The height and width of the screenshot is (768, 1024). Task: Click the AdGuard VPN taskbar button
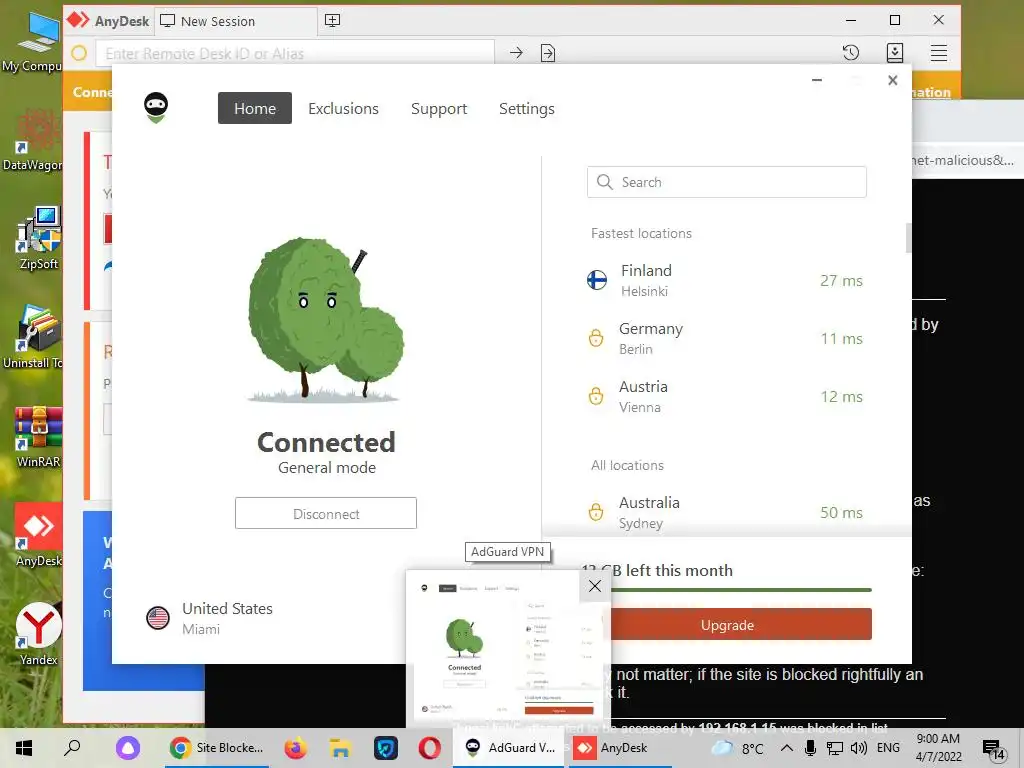pyautogui.click(x=510, y=748)
